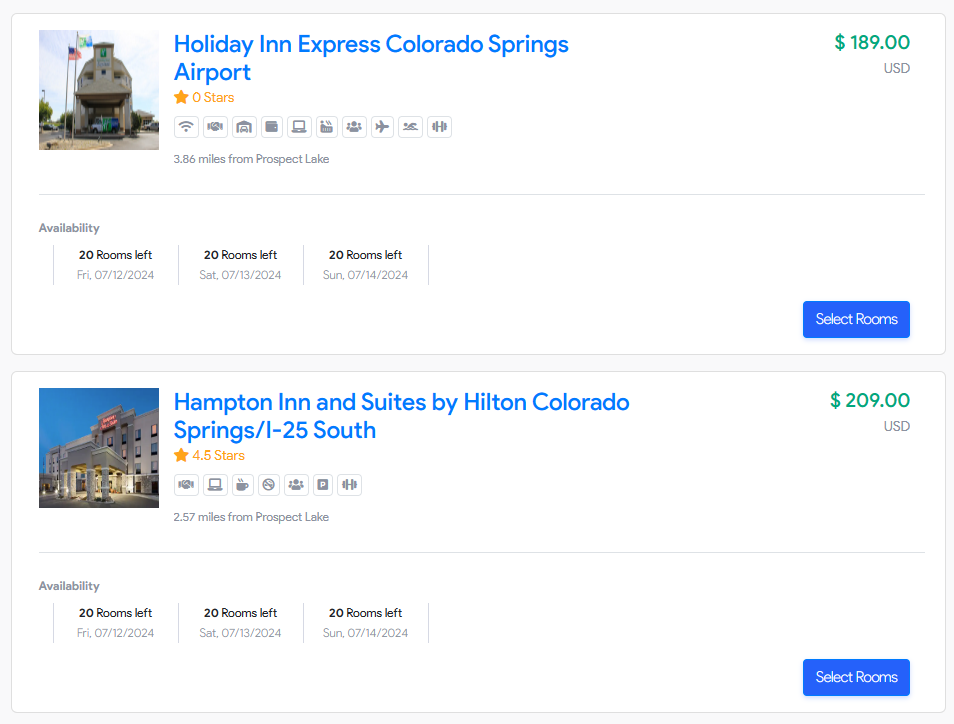This screenshot has height=724, width=954.
Task: Click Holiday Inn's dumbbell fitness icon
Action: tap(439, 127)
